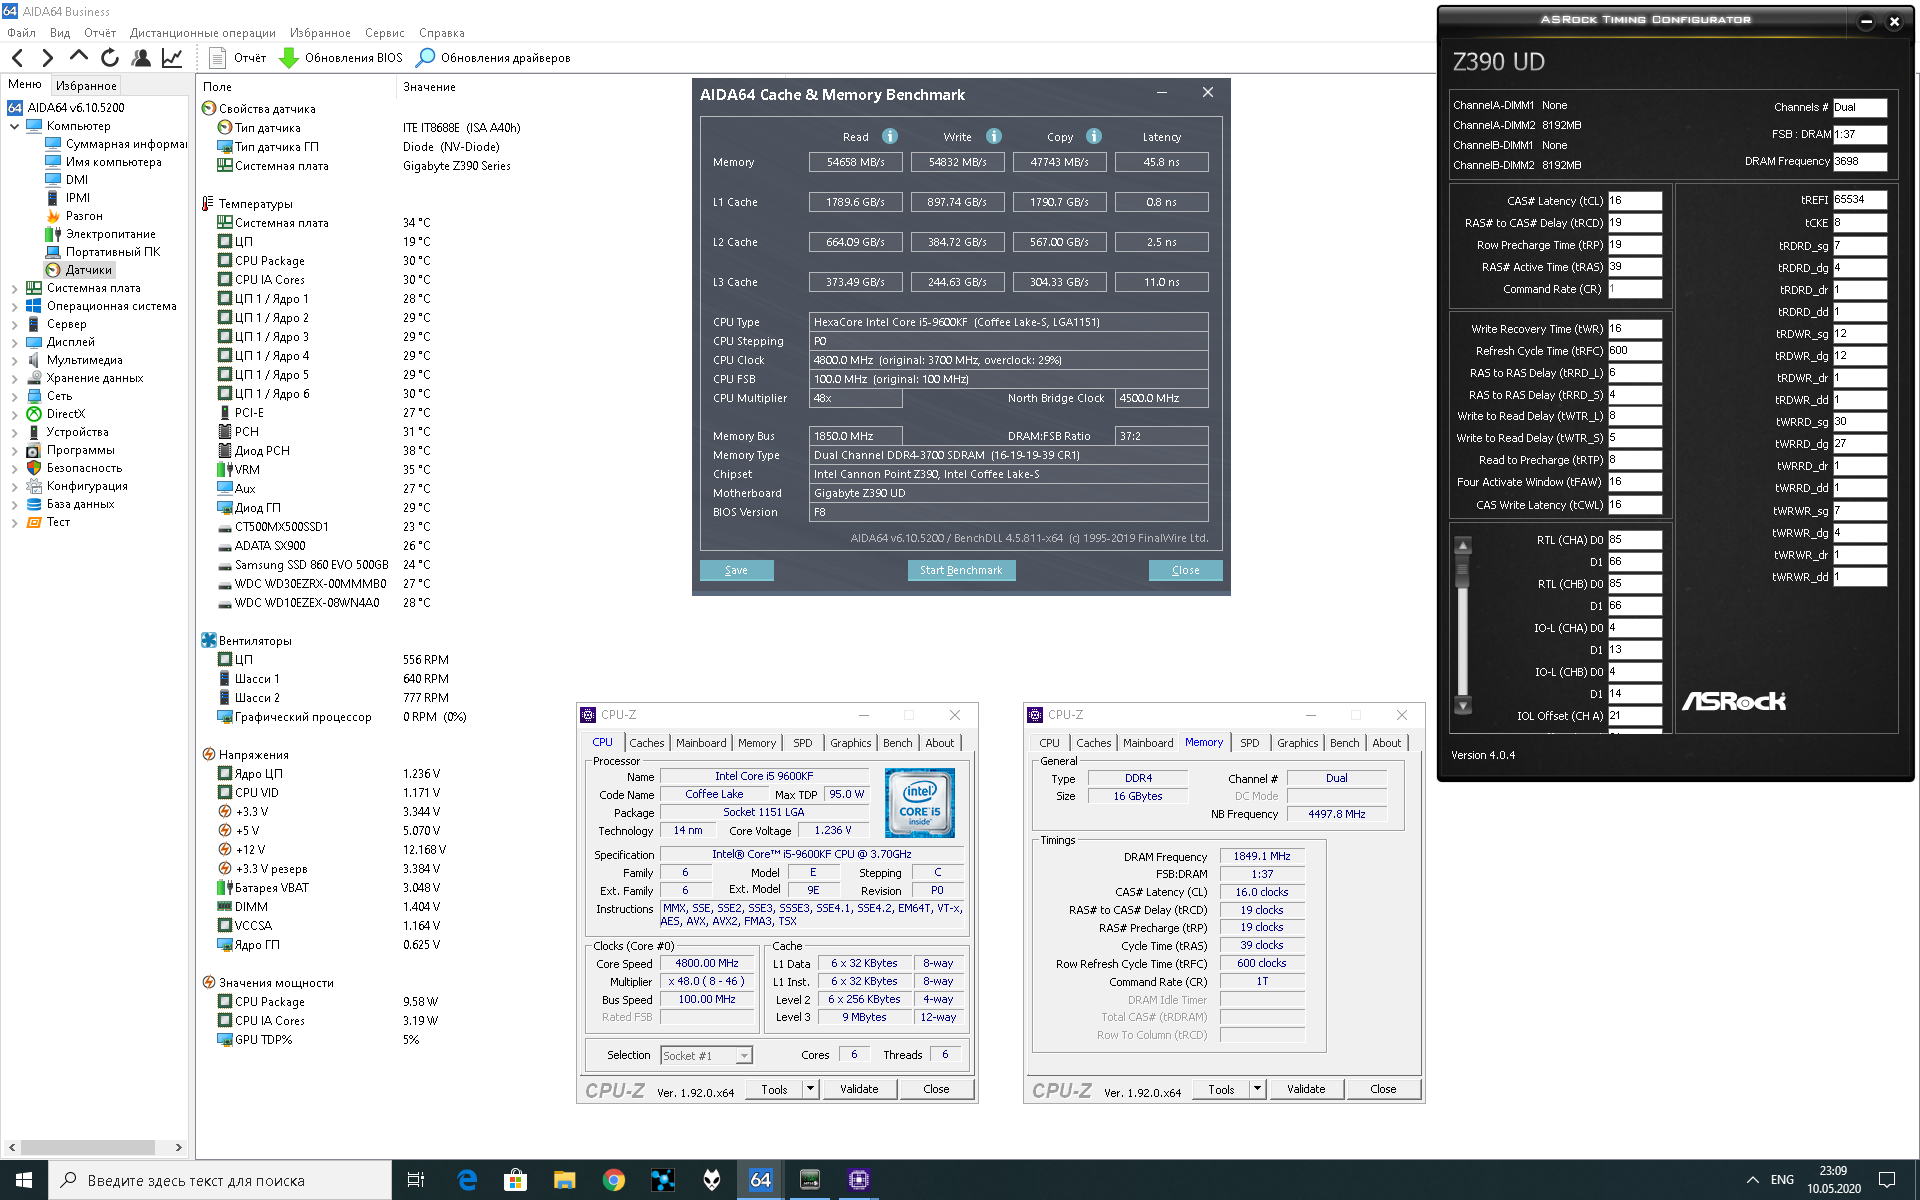This screenshot has width=1920, height=1200.
Task: Click the back navigation arrow
Action: [x=18, y=58]
